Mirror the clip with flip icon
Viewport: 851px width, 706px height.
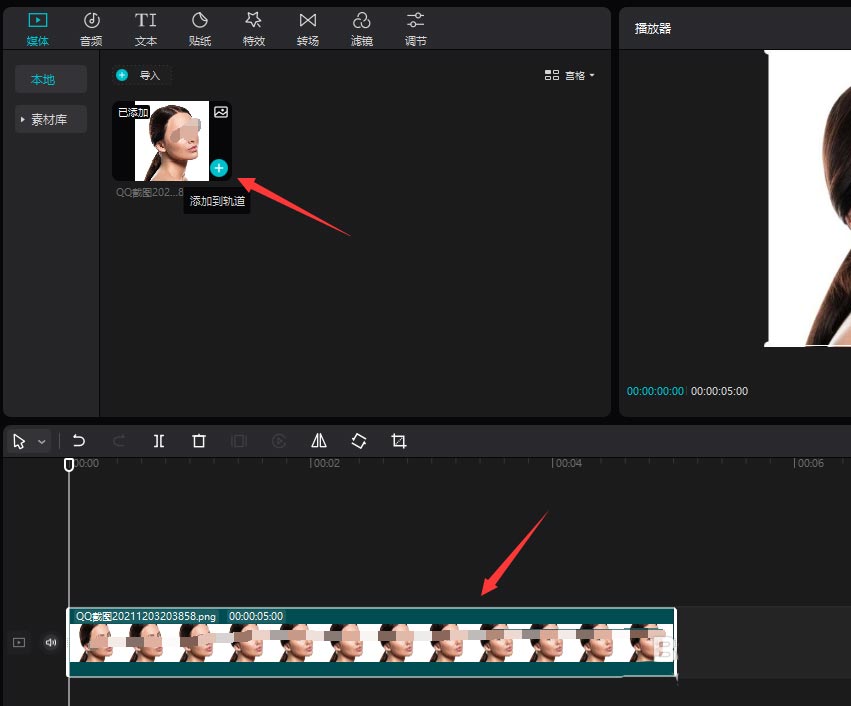pyautogui.click(x=319, y=441)
